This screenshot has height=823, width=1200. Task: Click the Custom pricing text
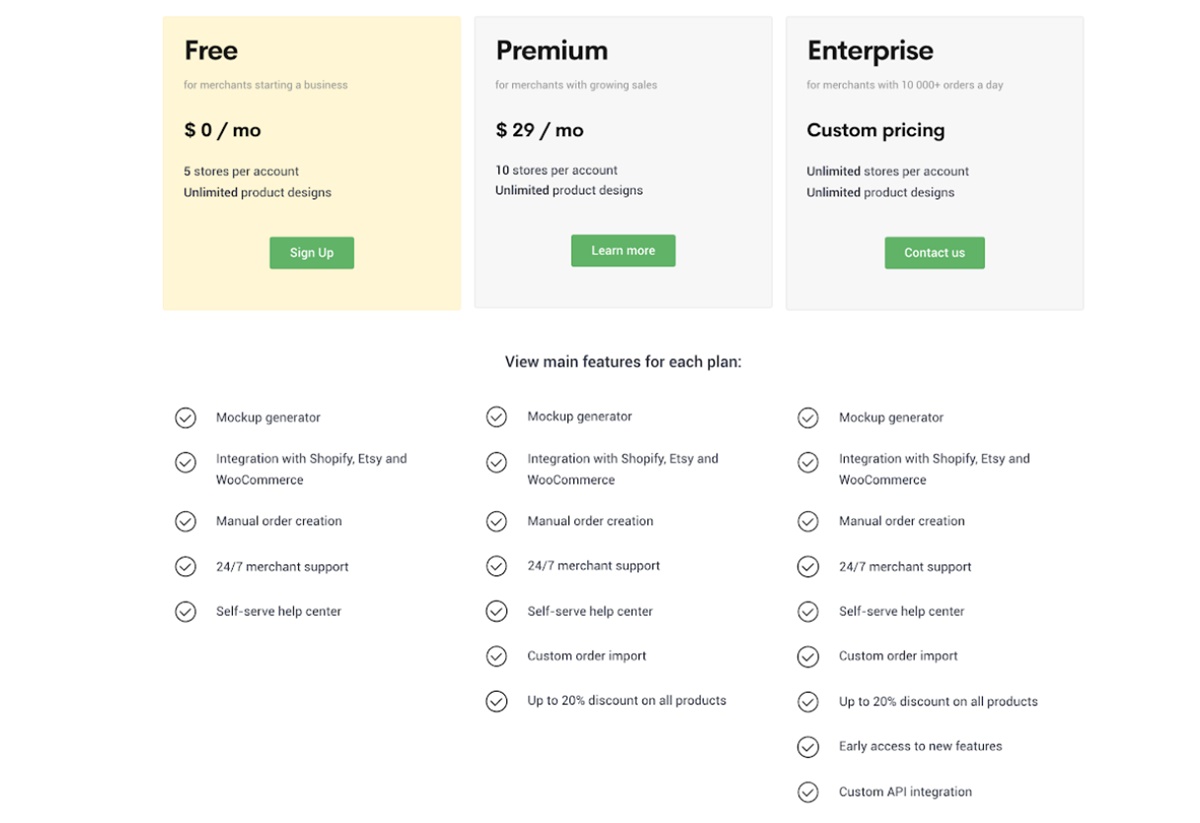[875, 130]
